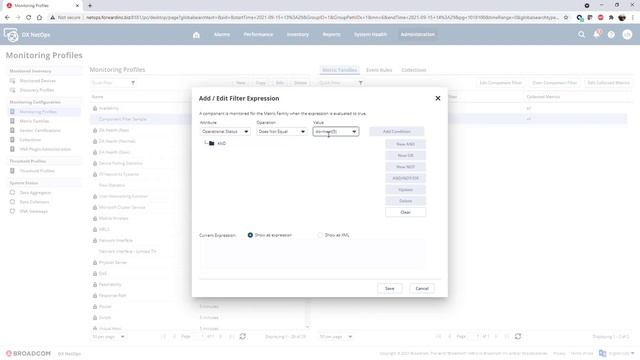Click the Metric Families sidebar icon
Screen dimensions: 640x360
(12, 121)
